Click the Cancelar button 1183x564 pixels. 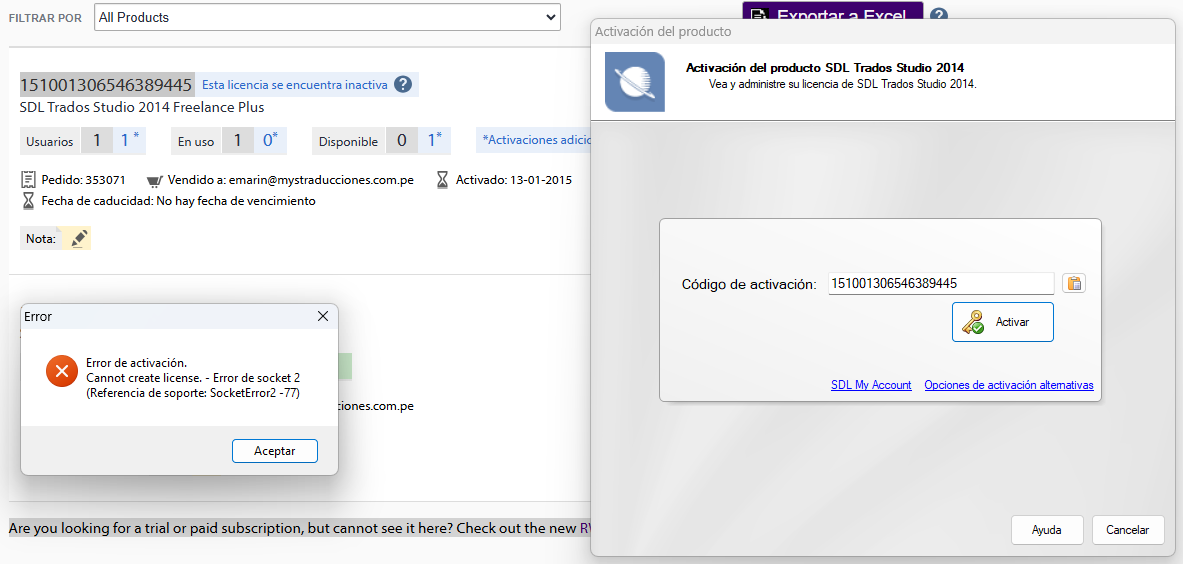[1128, 530]
